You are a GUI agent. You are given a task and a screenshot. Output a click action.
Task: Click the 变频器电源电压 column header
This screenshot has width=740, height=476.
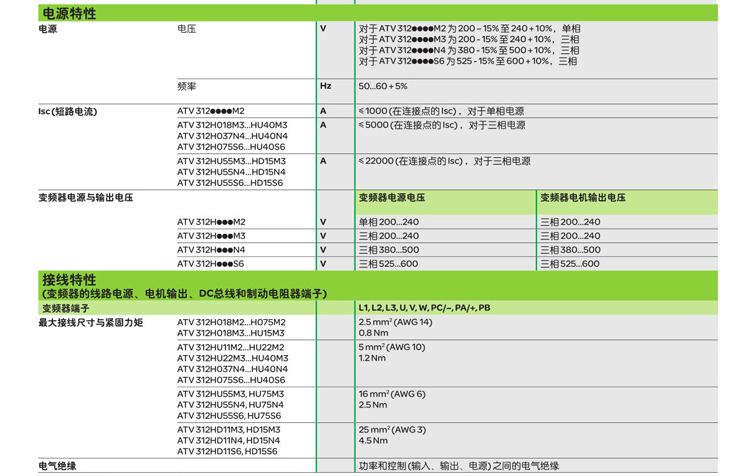click(392, 198)
